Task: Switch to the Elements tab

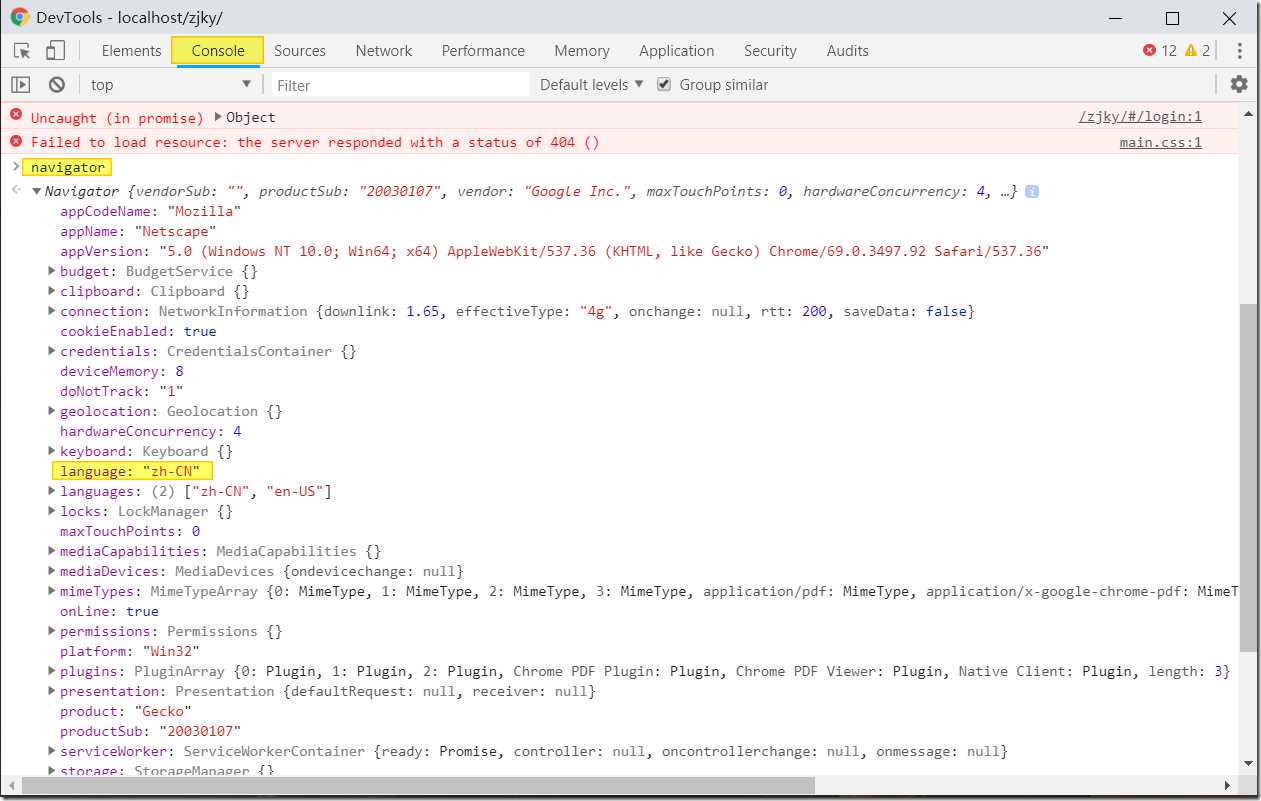Action: pyautogui.click(x=131, y=51)
